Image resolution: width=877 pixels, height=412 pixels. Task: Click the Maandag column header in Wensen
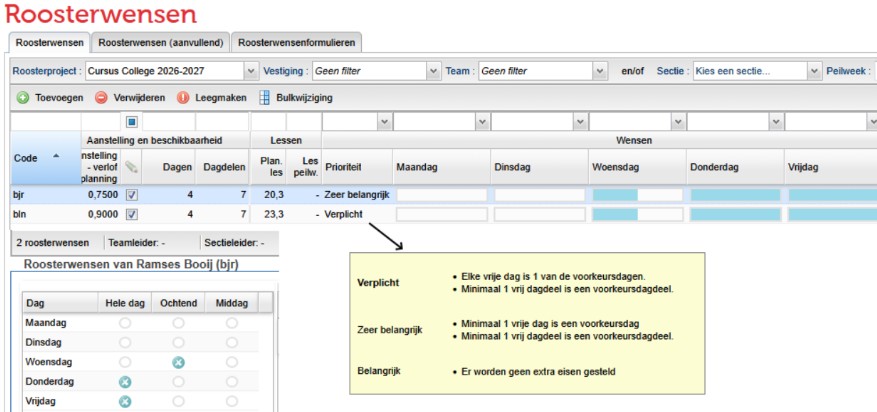(441, 167)
